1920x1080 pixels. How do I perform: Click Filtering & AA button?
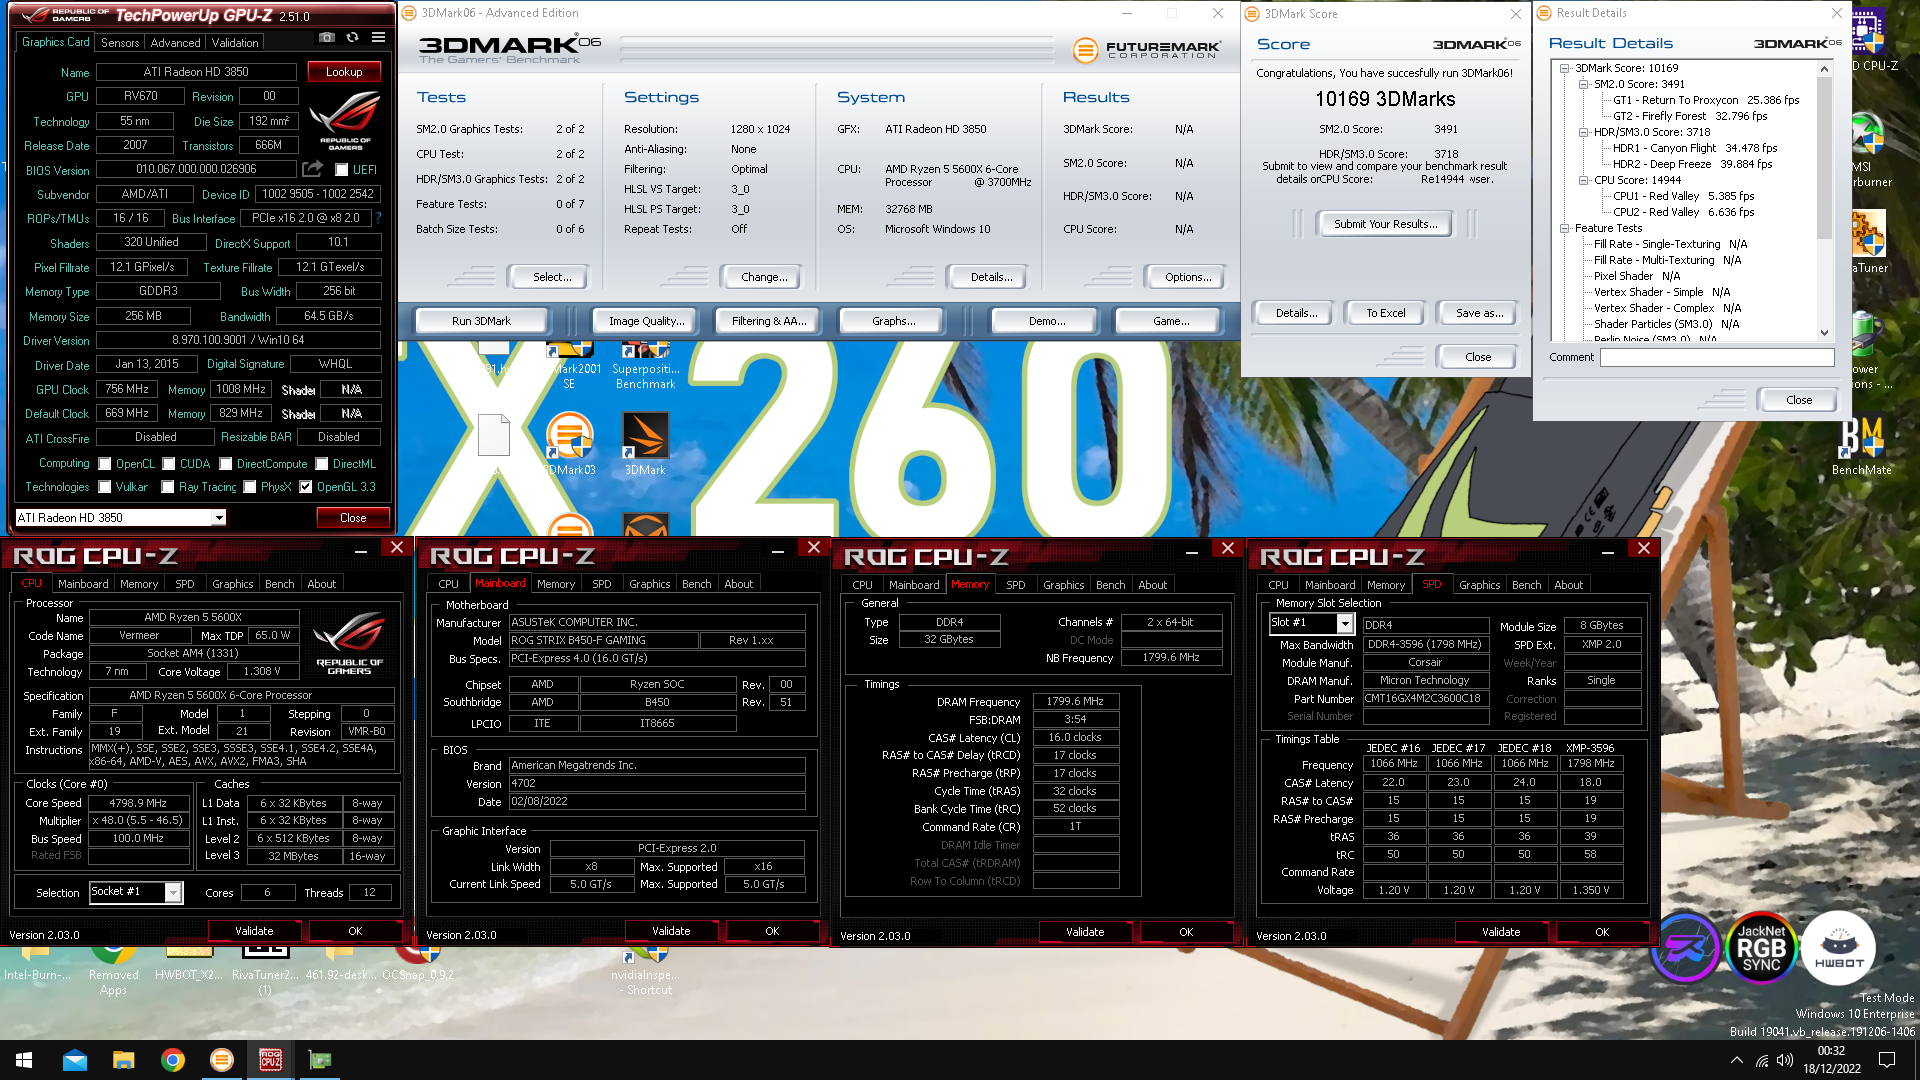768,321
